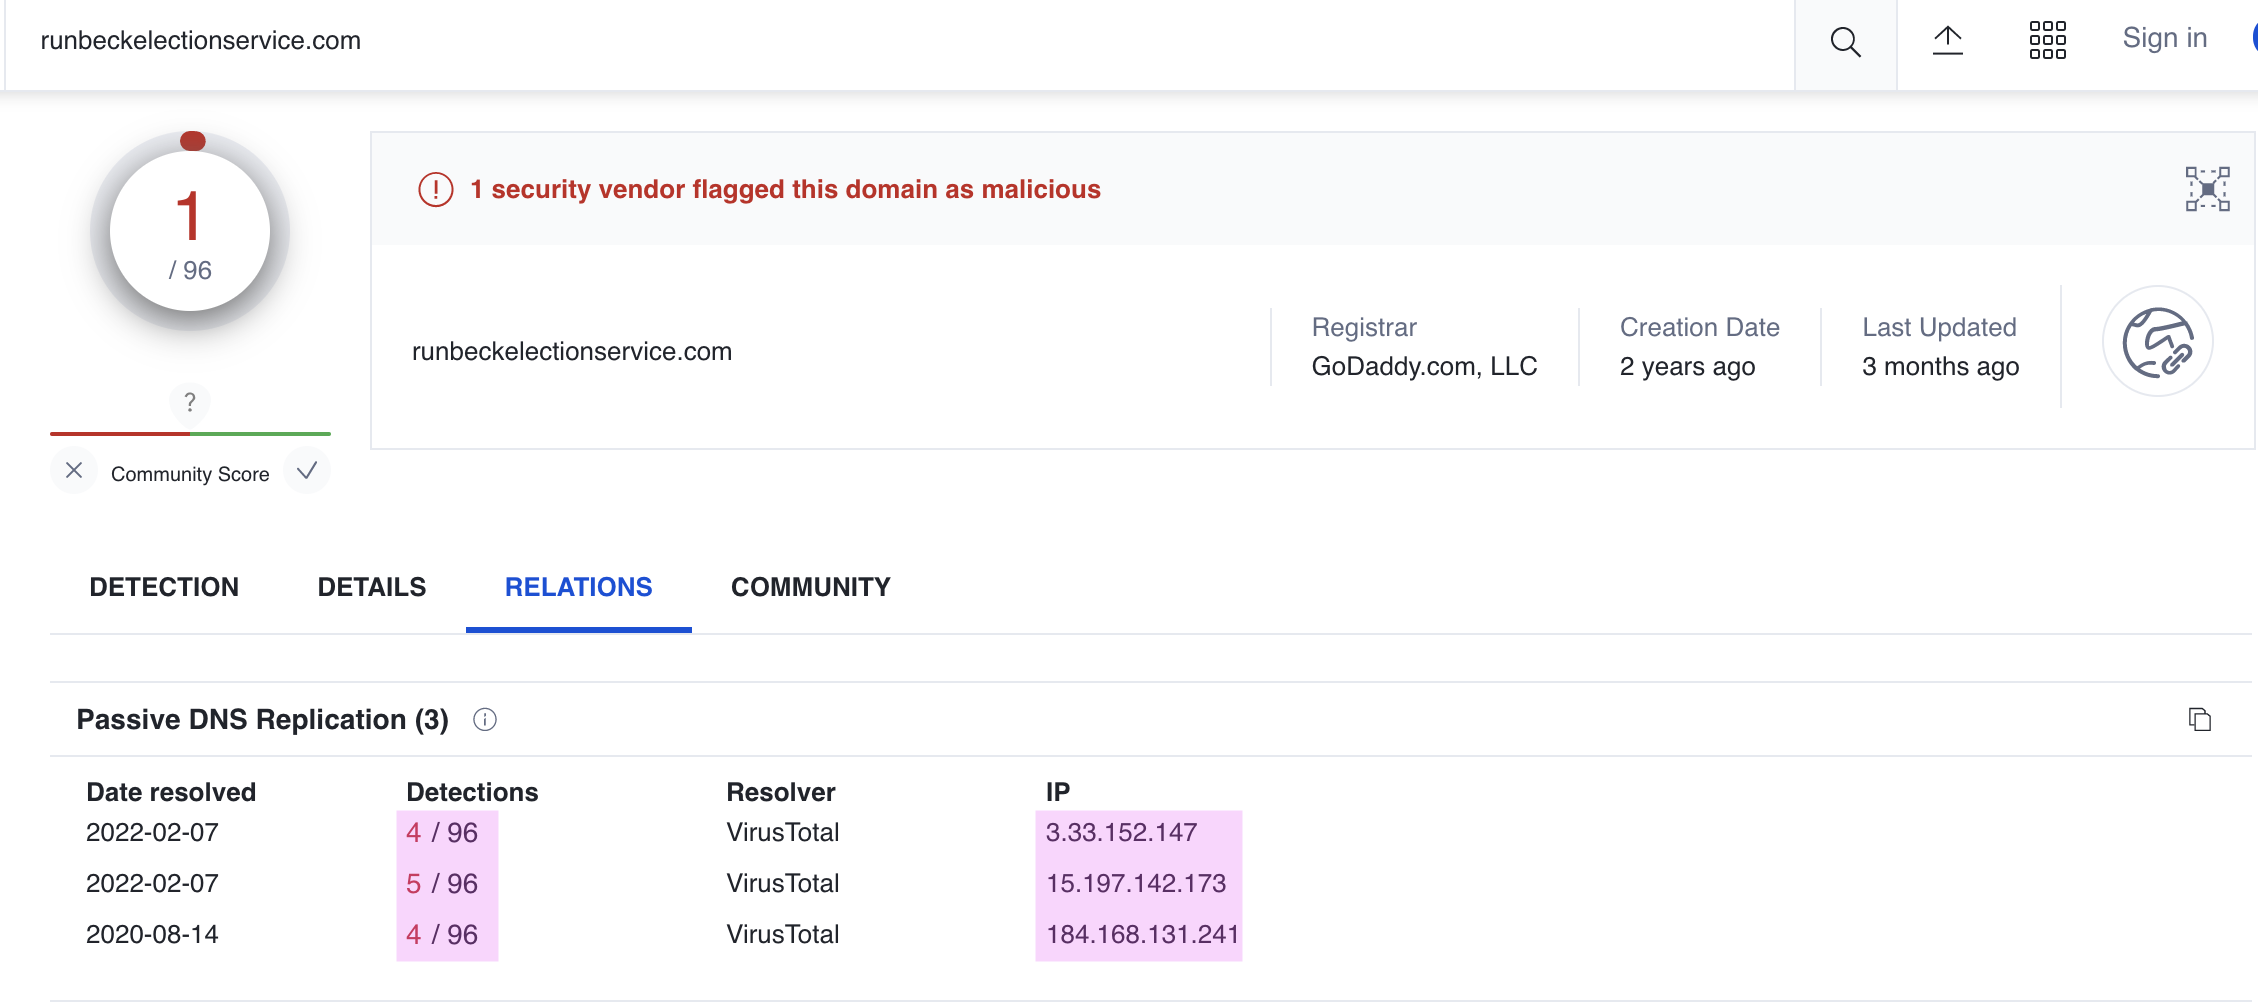The width and height of the screenshot is (2258, 1006).
Task: Click the Passive DNS info icon
Action: click(485, 720)
